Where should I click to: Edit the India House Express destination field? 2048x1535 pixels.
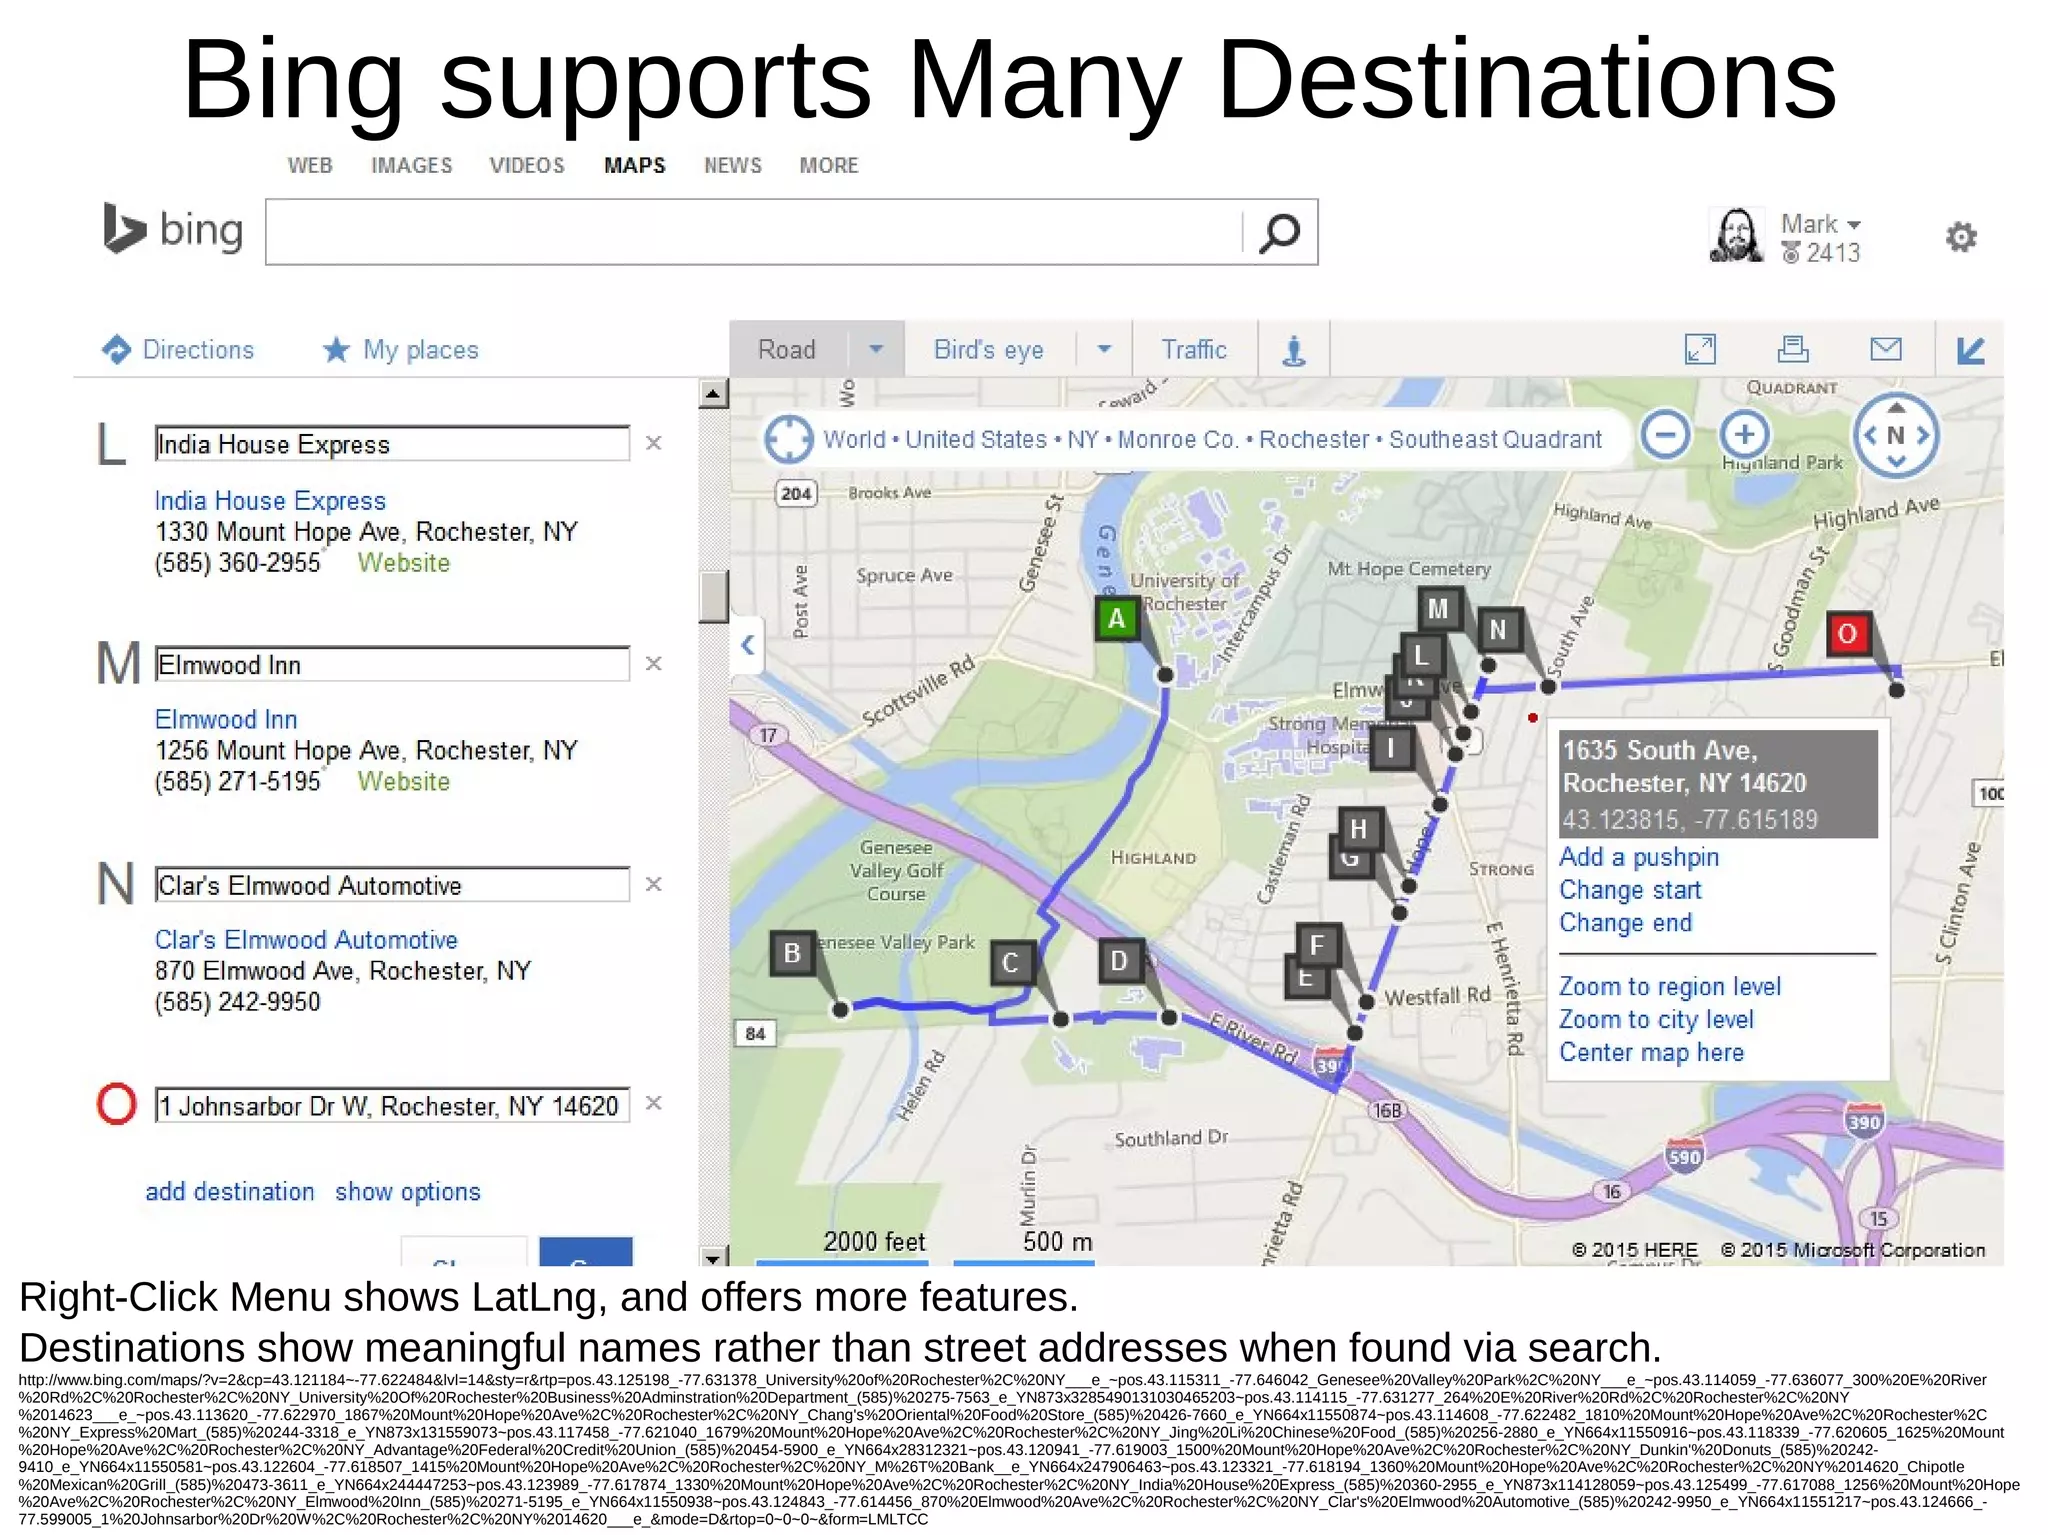pyautogui.click(x=393, y=444)
